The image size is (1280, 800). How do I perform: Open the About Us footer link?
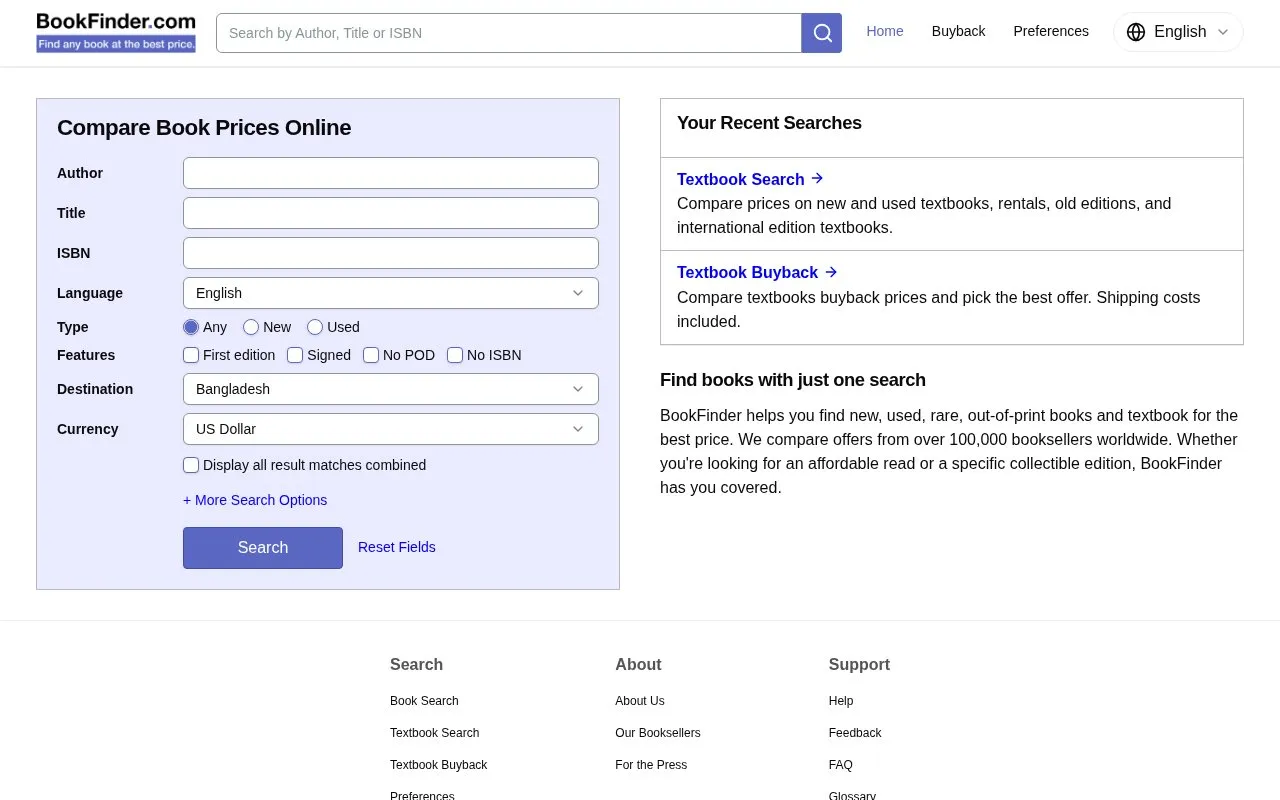[640, 701]
